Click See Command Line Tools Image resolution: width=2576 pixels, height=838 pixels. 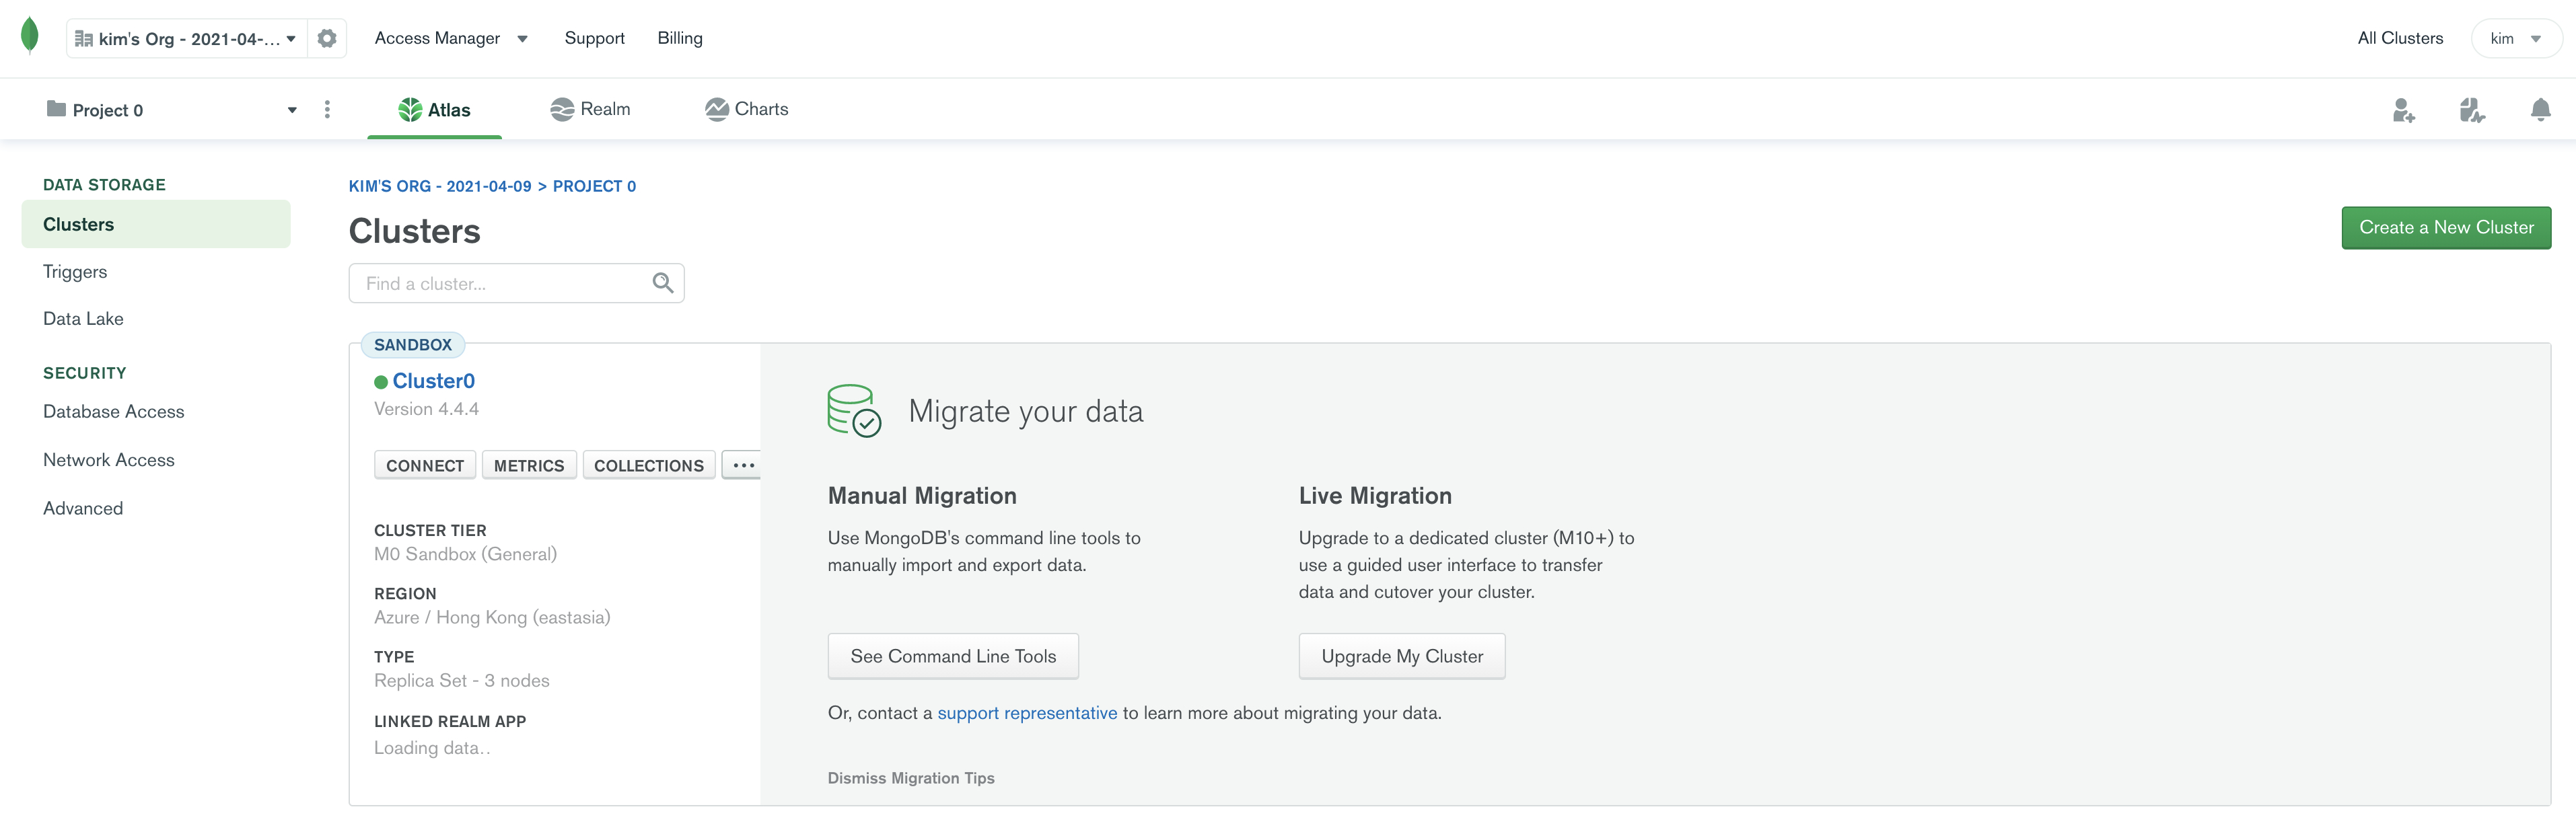pos(953,657)
